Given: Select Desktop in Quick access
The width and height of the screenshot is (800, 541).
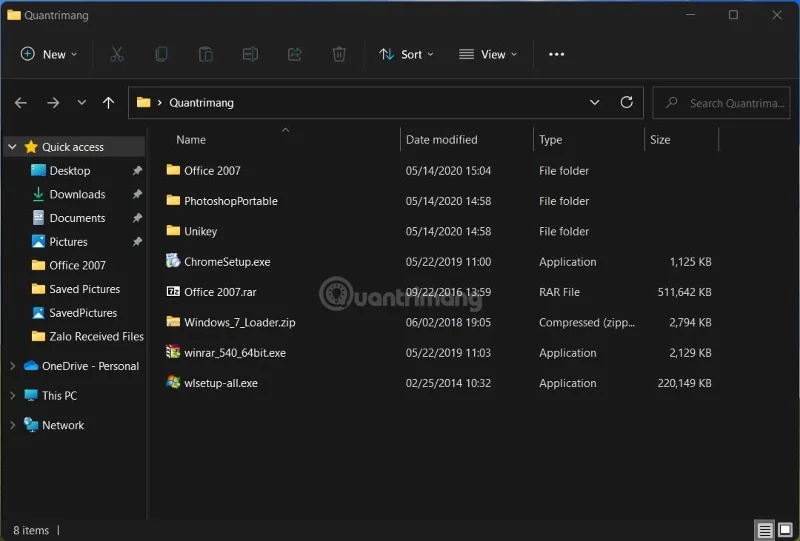Looking at the screenshot, I should coord(70,170).
